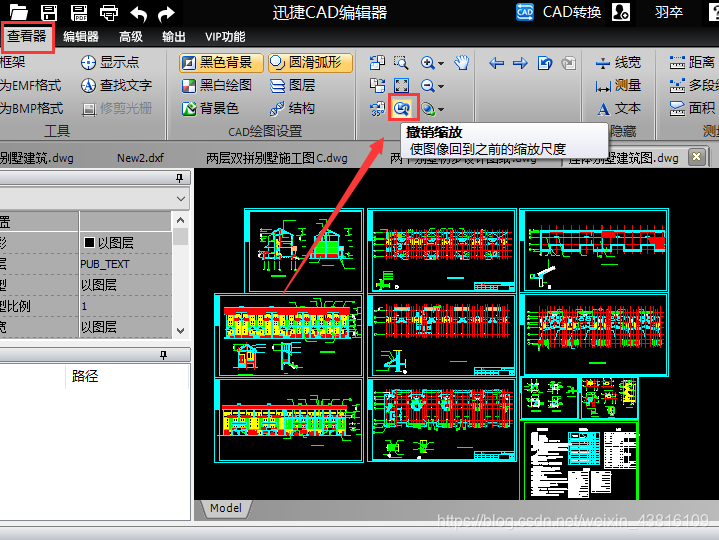The width and height of the screenshot is (719, 540).
Task: Click the 3D orbit globe icon
Action: tap(427, 109)
